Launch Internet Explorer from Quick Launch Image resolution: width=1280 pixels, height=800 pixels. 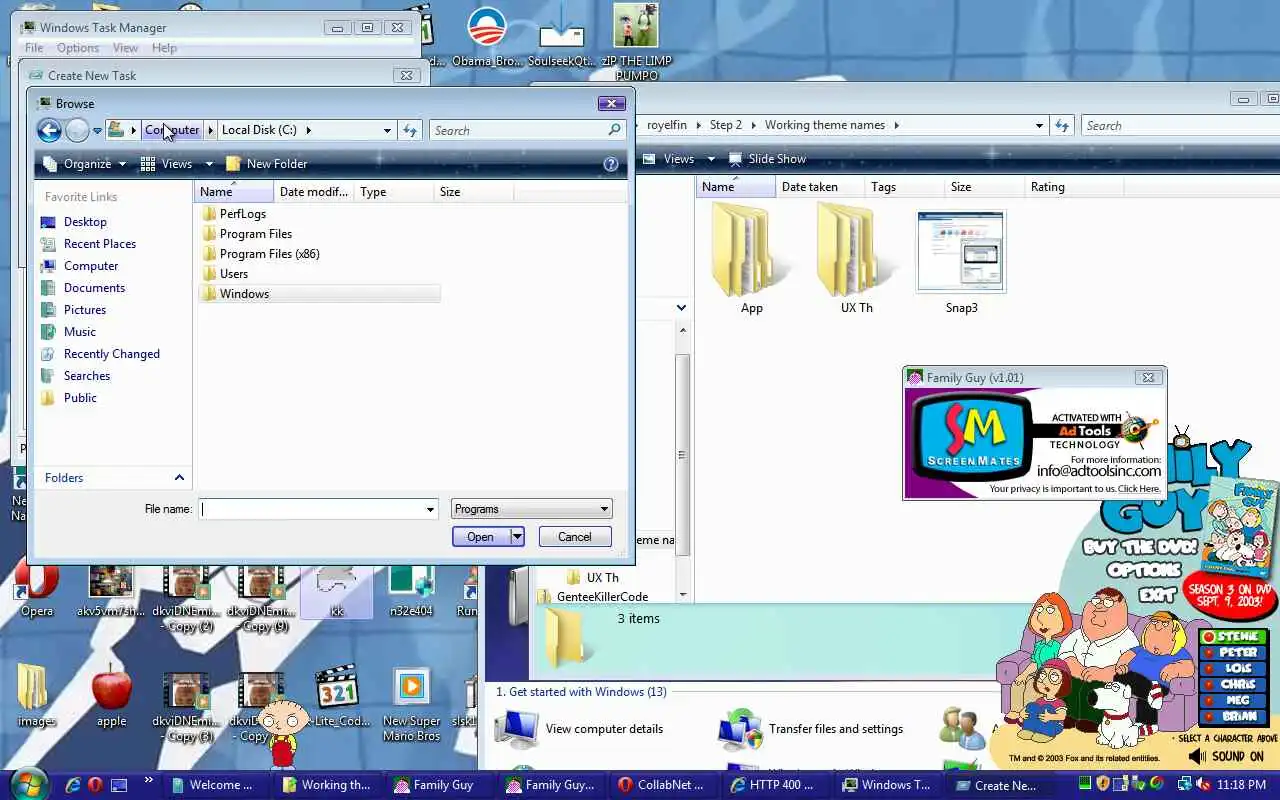point(72,785)
